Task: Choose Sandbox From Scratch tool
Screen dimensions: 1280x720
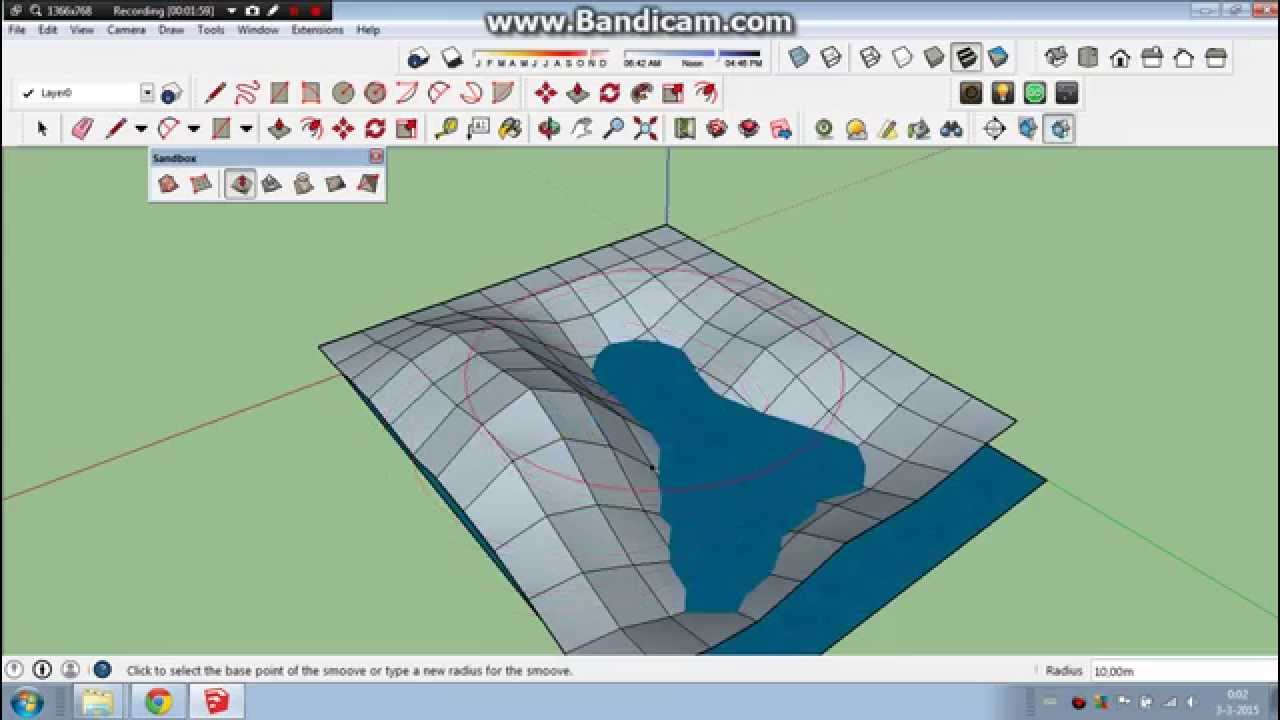Action: tap(201, 184)
